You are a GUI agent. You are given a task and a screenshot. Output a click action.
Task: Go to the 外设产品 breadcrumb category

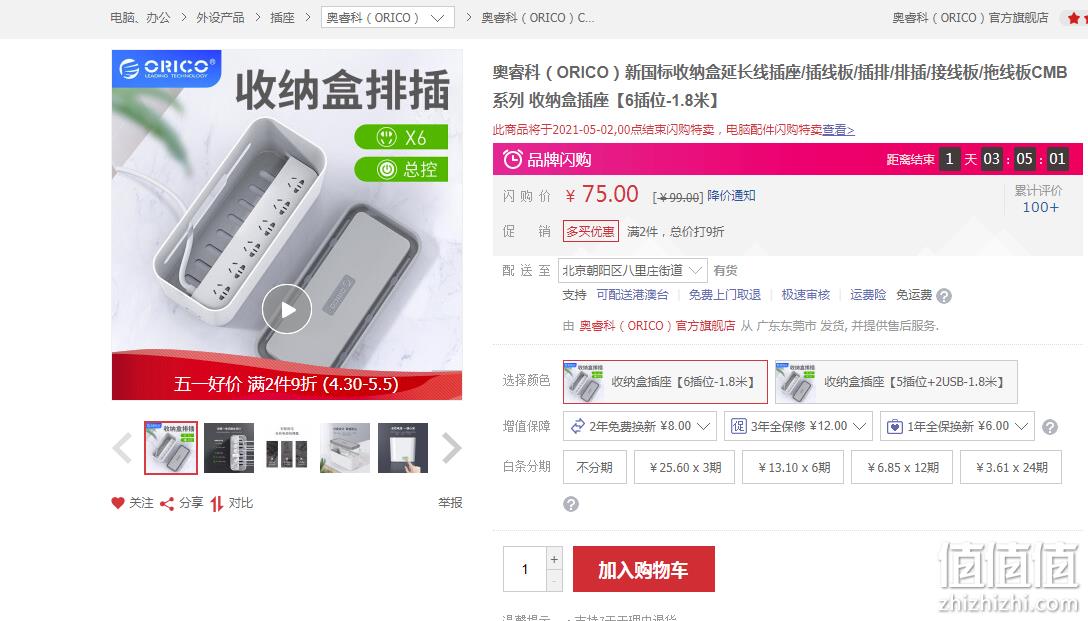click(x=220, y=17)
